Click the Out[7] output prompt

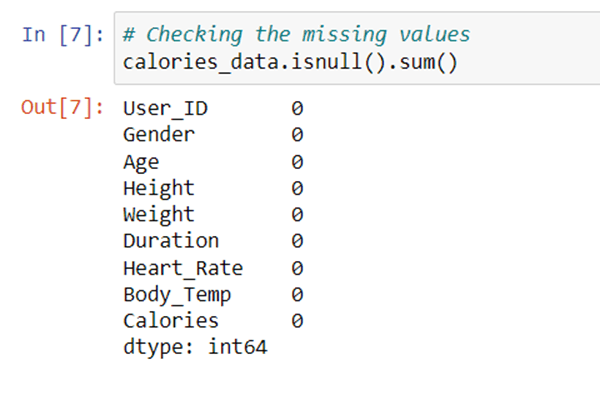(62, 108)
